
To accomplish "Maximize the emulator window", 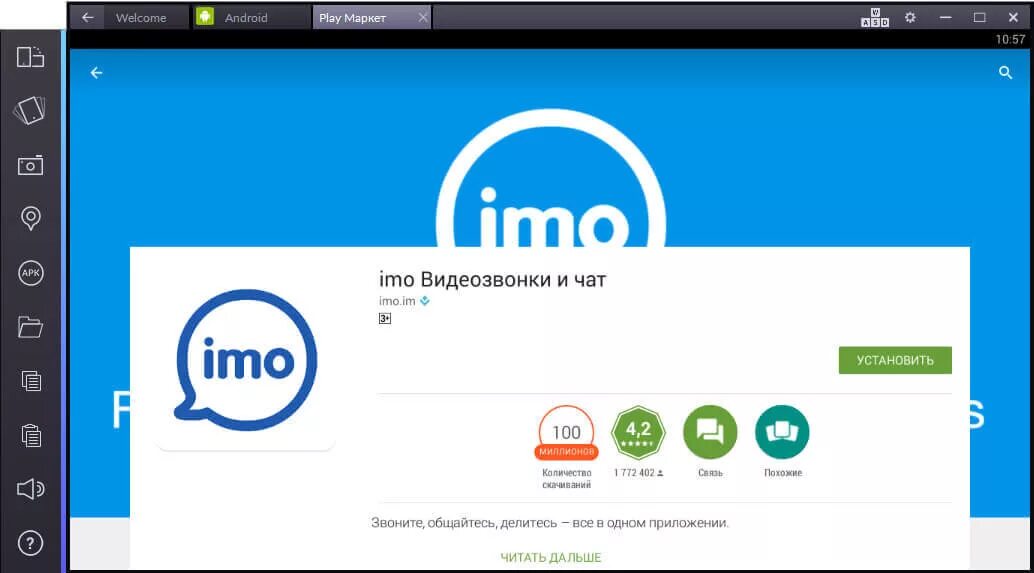I will pos(979,18).
